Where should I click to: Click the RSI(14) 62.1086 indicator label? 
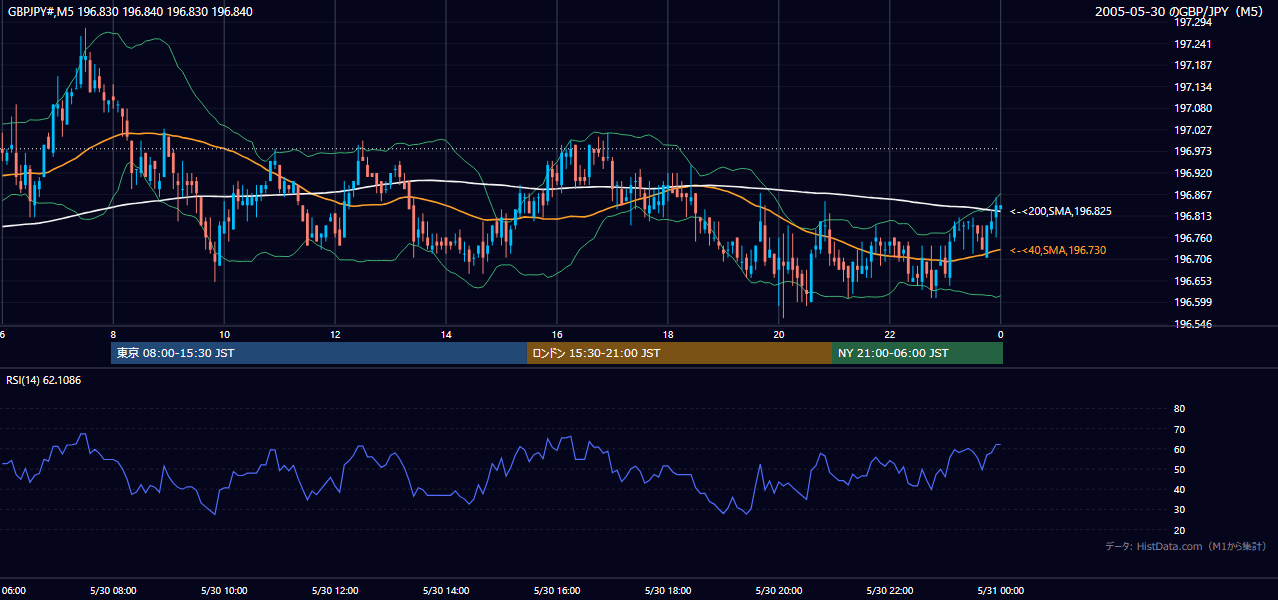(44, 380)
